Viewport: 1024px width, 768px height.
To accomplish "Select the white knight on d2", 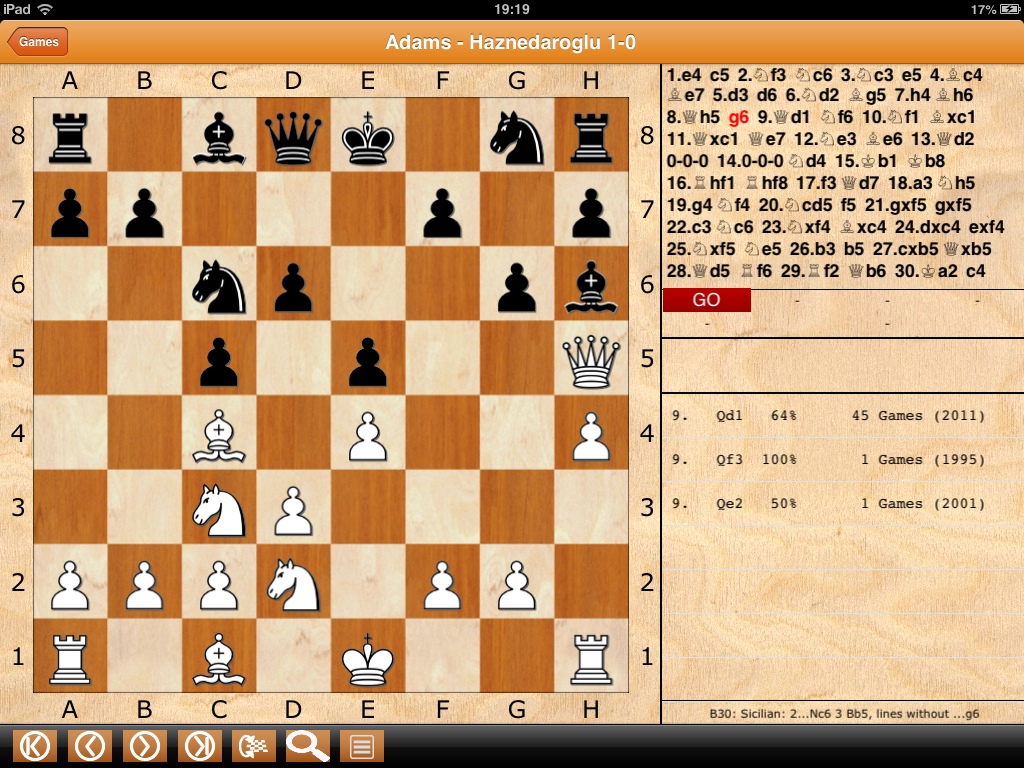I will [294, 582].
